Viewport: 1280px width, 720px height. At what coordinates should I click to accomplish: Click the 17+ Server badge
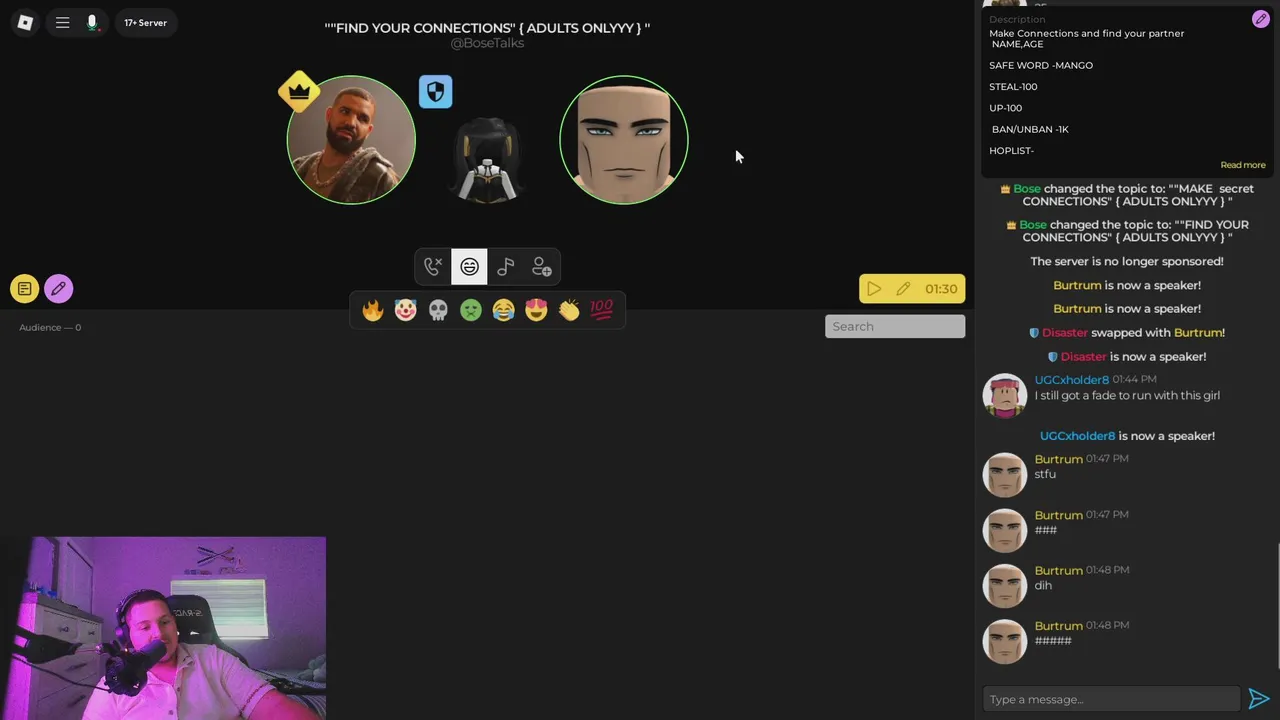(146, 22)
